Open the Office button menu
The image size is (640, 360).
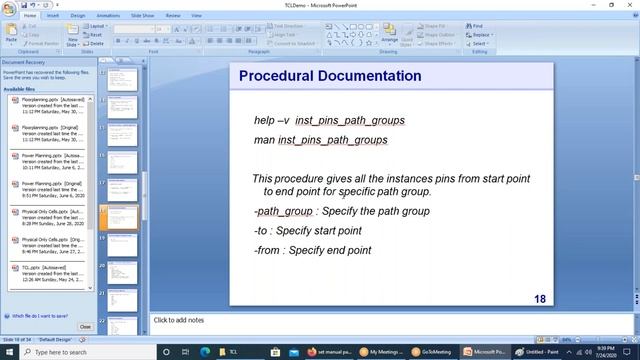[8, 8]
